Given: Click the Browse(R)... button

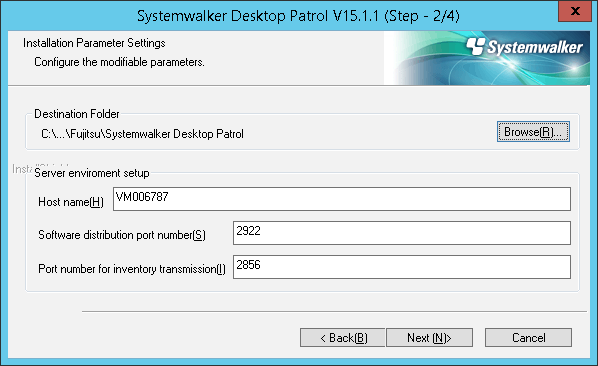Looking at the screenshot, I should click(533, 132).
